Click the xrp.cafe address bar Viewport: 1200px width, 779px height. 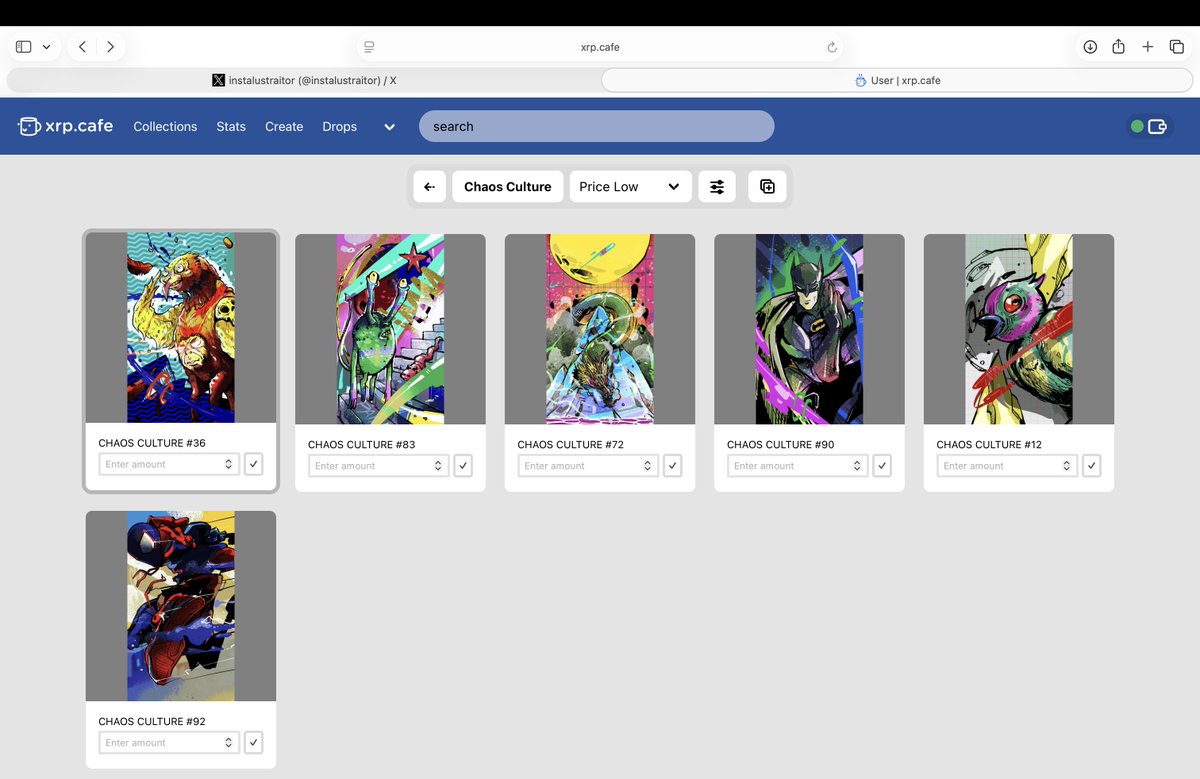coord(600,47)
